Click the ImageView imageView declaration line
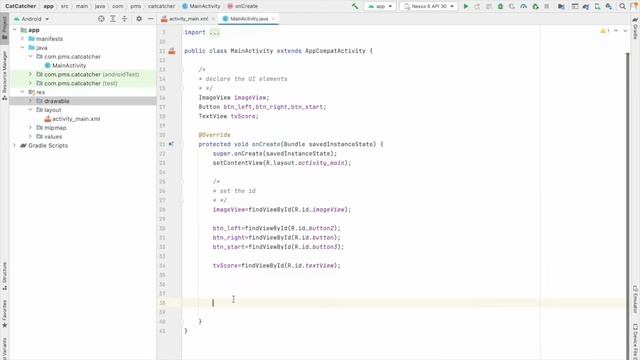640x360 pixels. point(234,98)
